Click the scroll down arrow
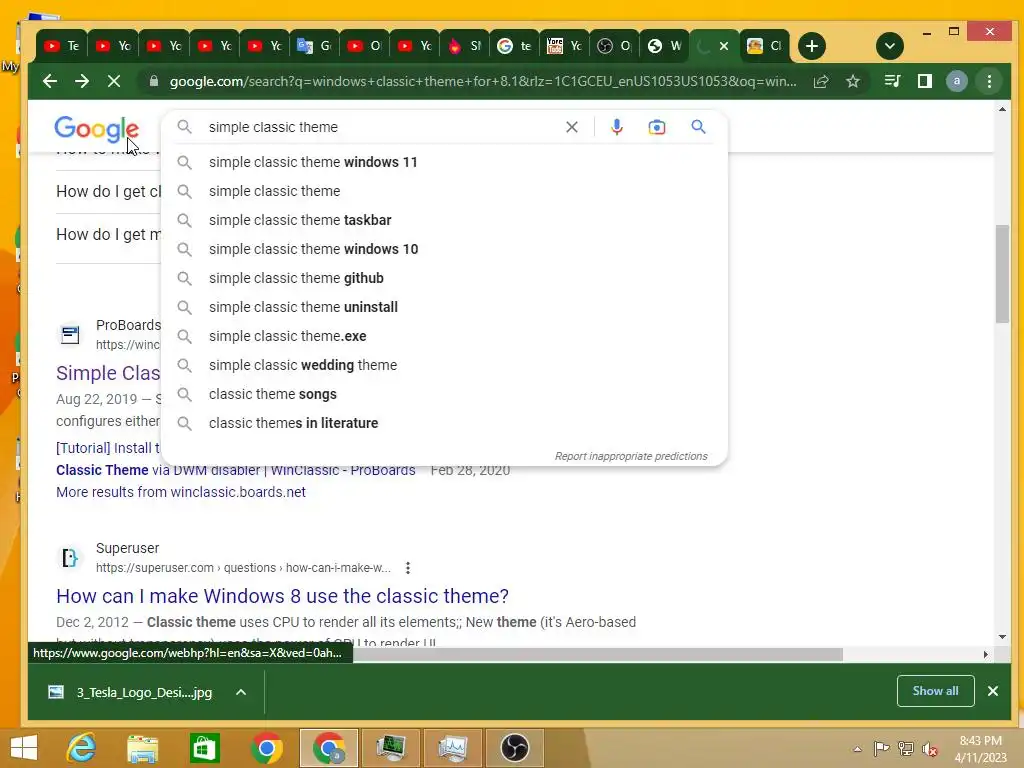 (x=1002, y=637)
